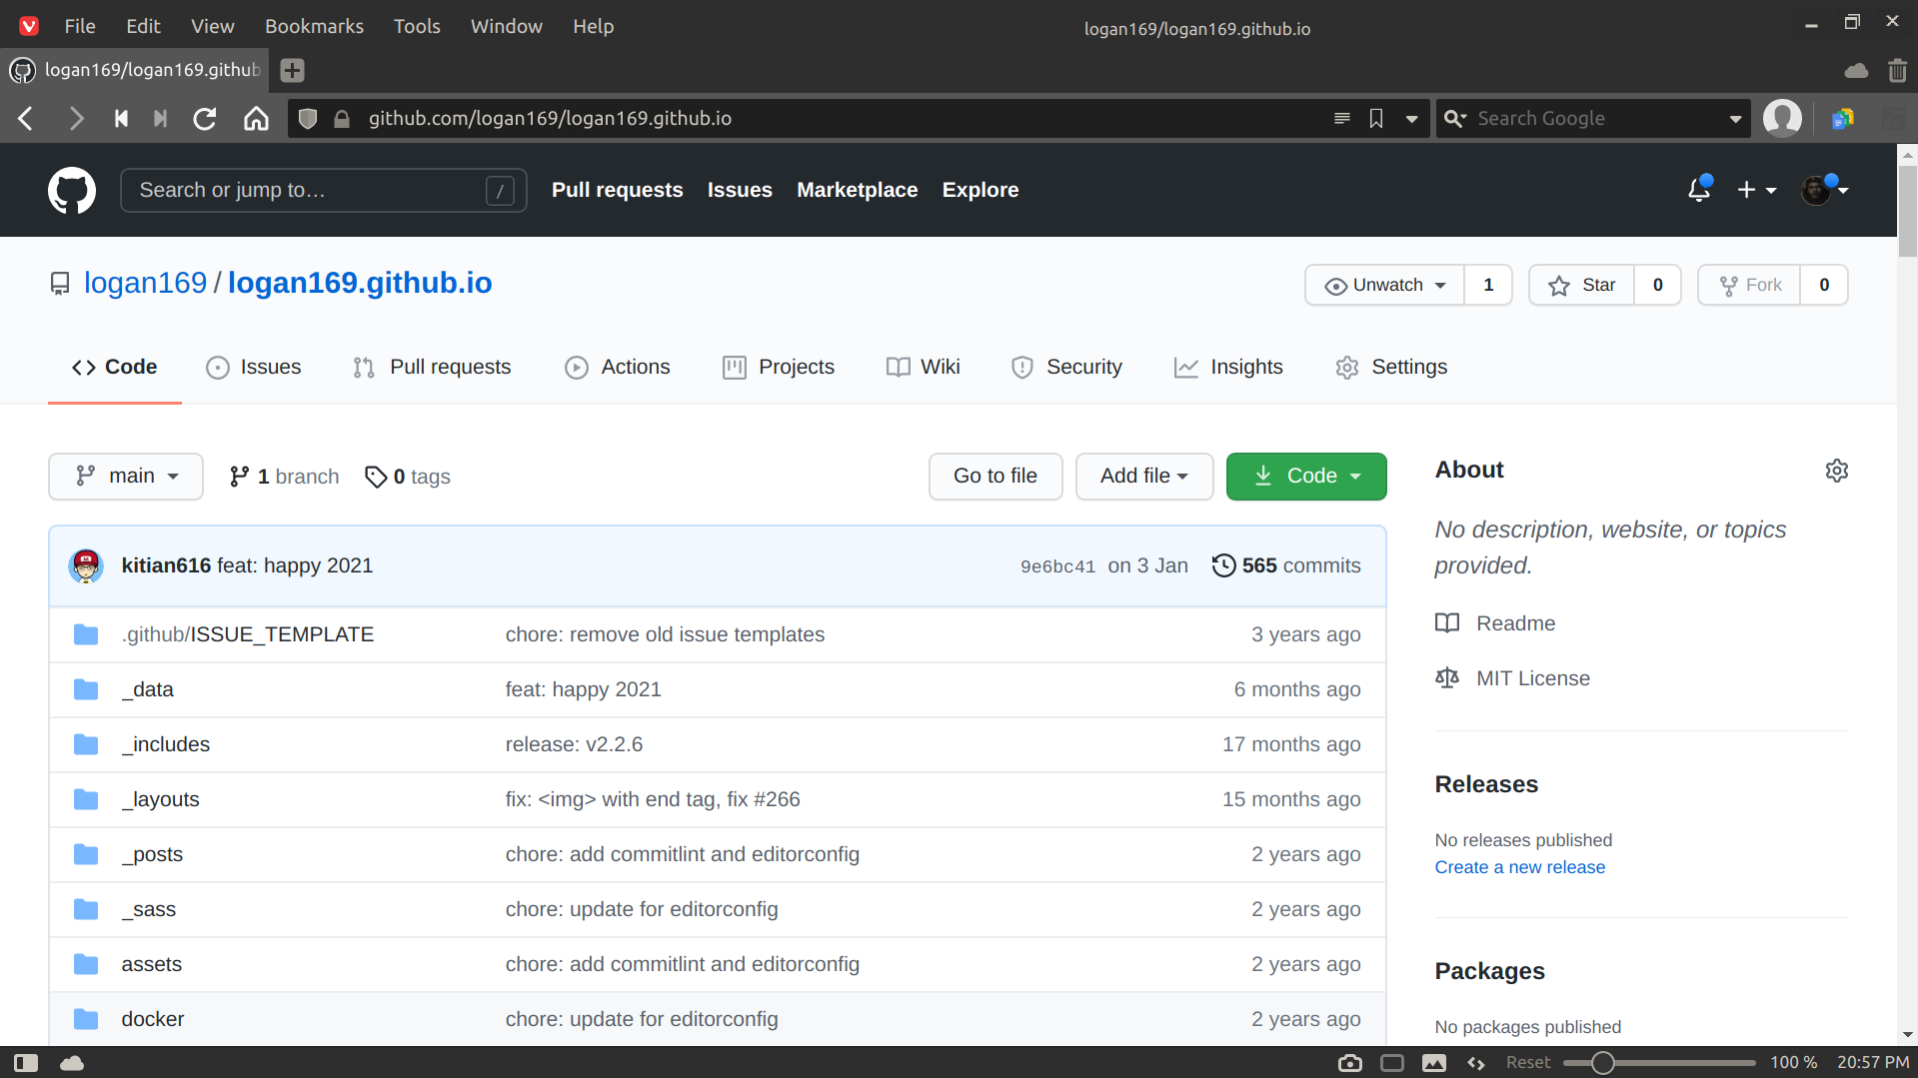
Task: Click the browser forward arrow
Action: tap(76, 119)
